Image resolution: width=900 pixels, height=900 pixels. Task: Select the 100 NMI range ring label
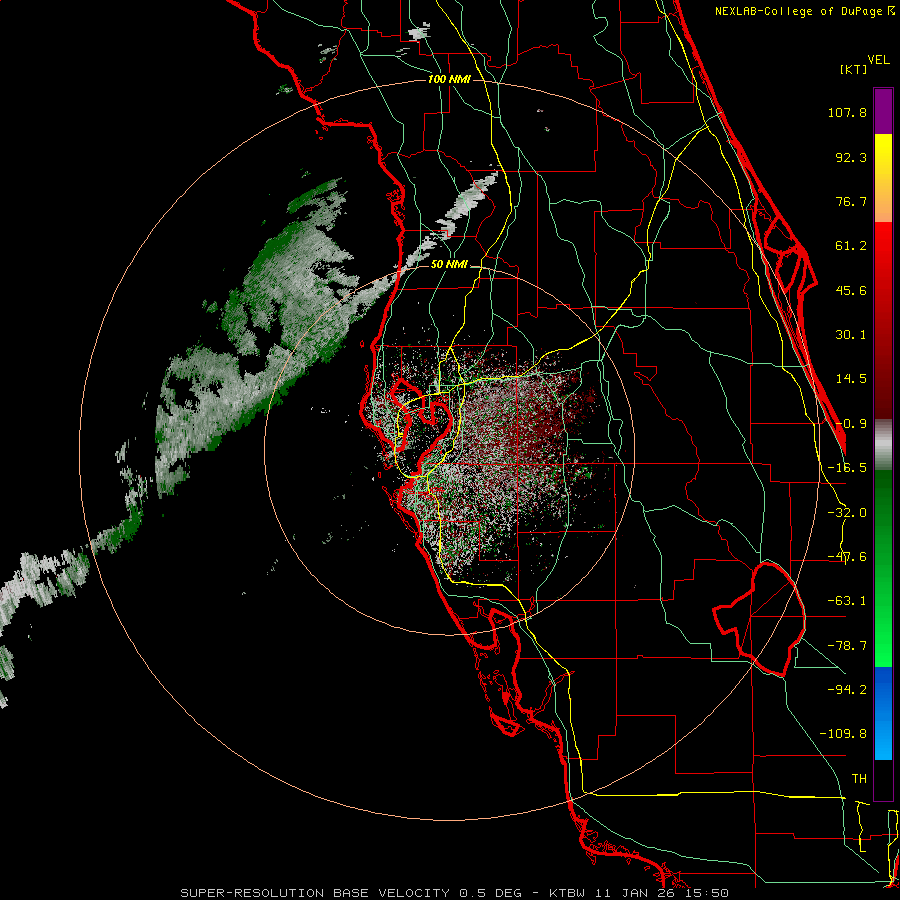click(x=449, y=79)
